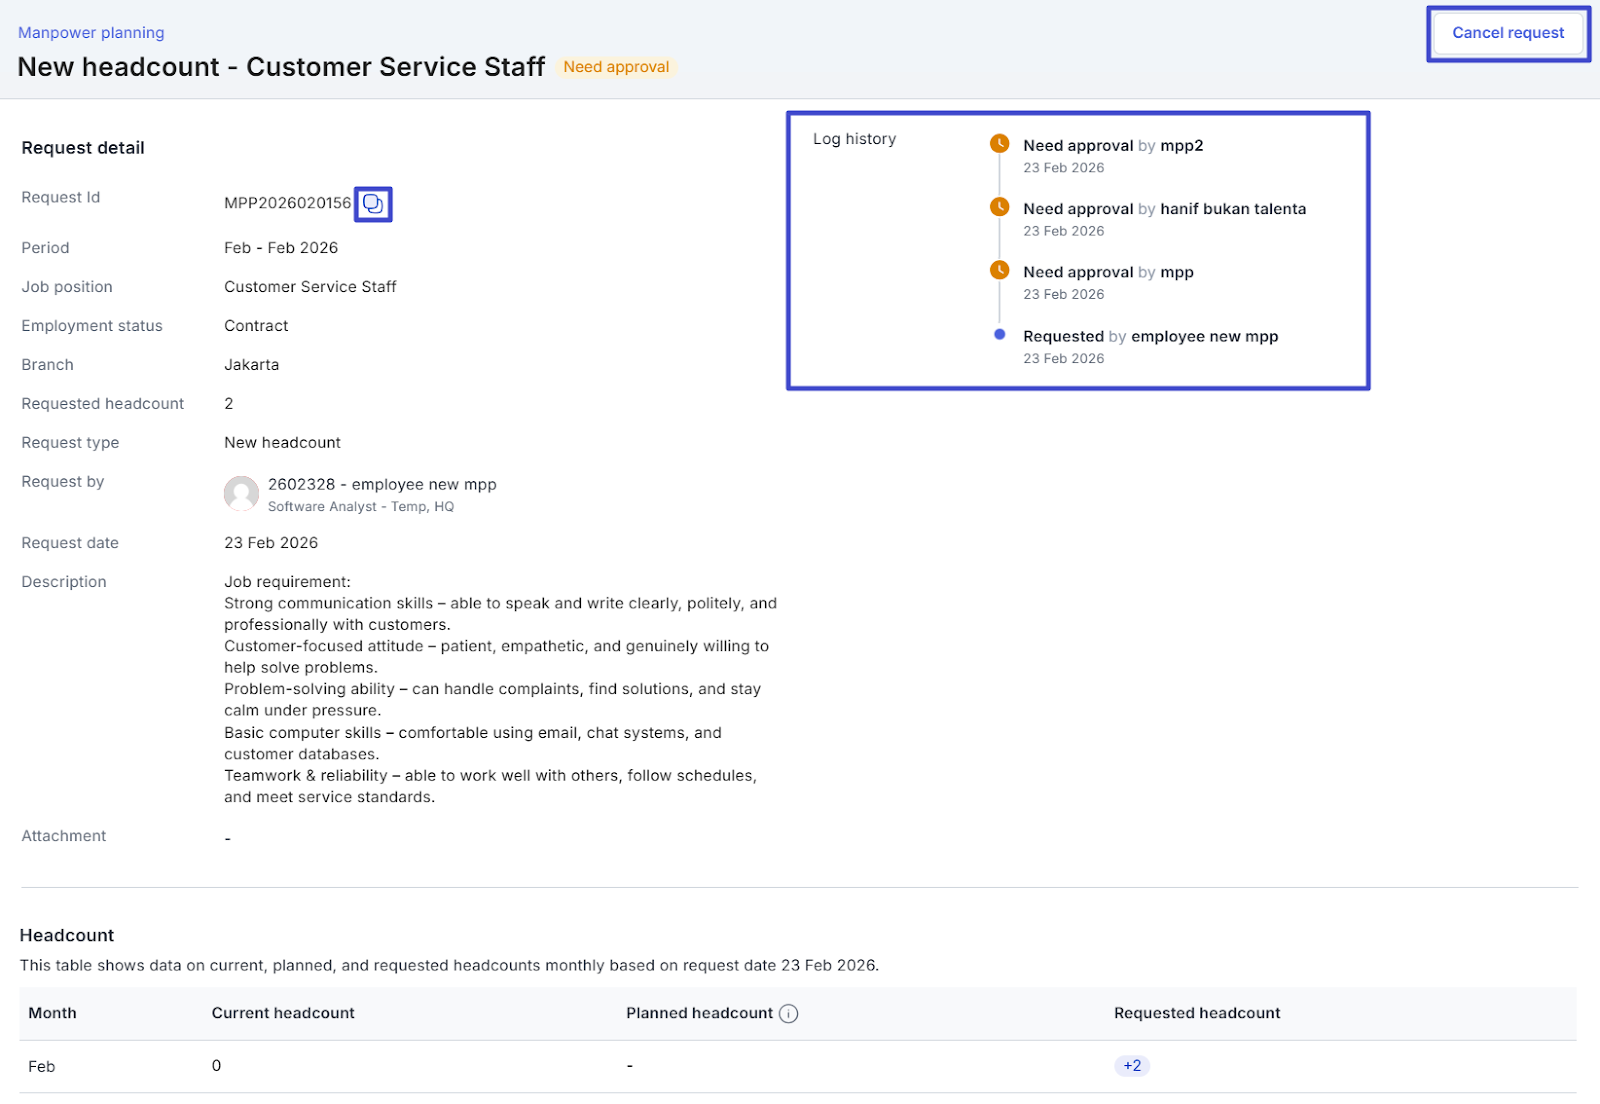Click the blue dot for Requested entry
Screen dimensions: 1600x1104
tap(999, 335)
